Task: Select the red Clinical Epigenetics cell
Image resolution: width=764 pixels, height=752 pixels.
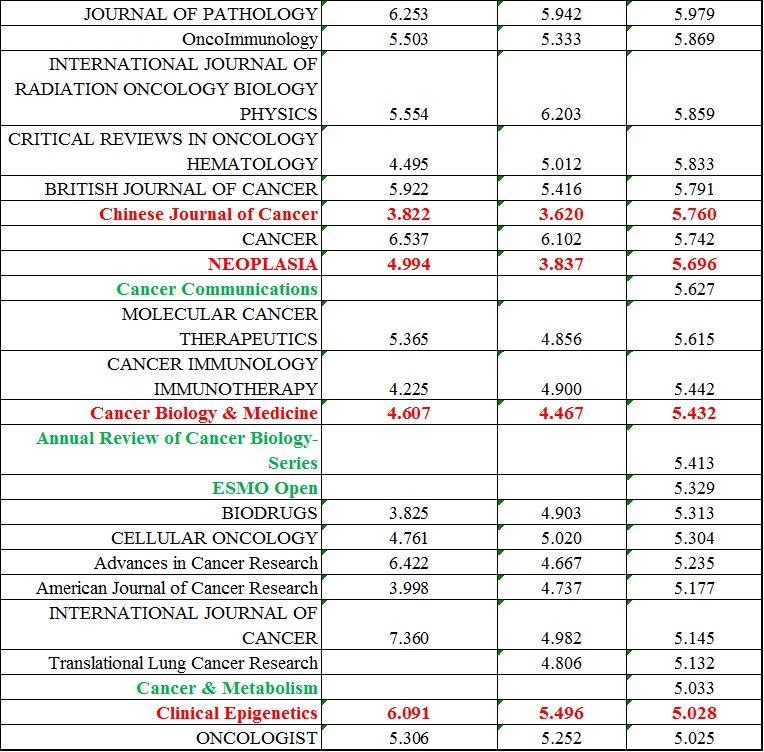Action: tap(161, 713)
